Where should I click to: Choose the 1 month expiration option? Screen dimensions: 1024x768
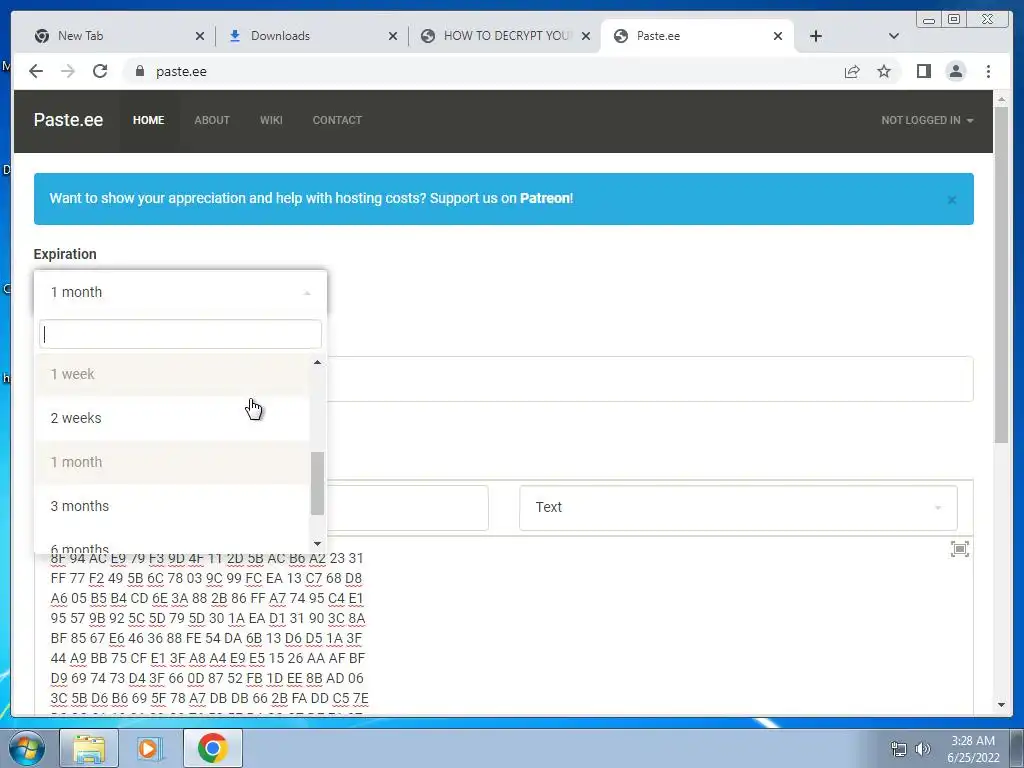click(172, 462)
